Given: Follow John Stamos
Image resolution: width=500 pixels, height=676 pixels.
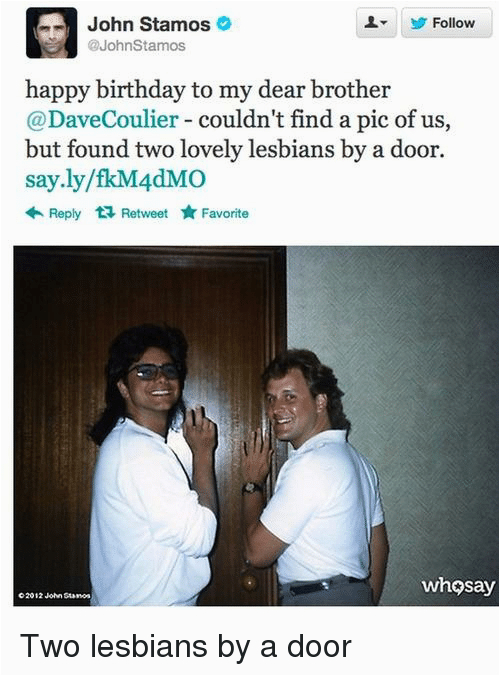Looking at the screenshot, I should [447, 23].
